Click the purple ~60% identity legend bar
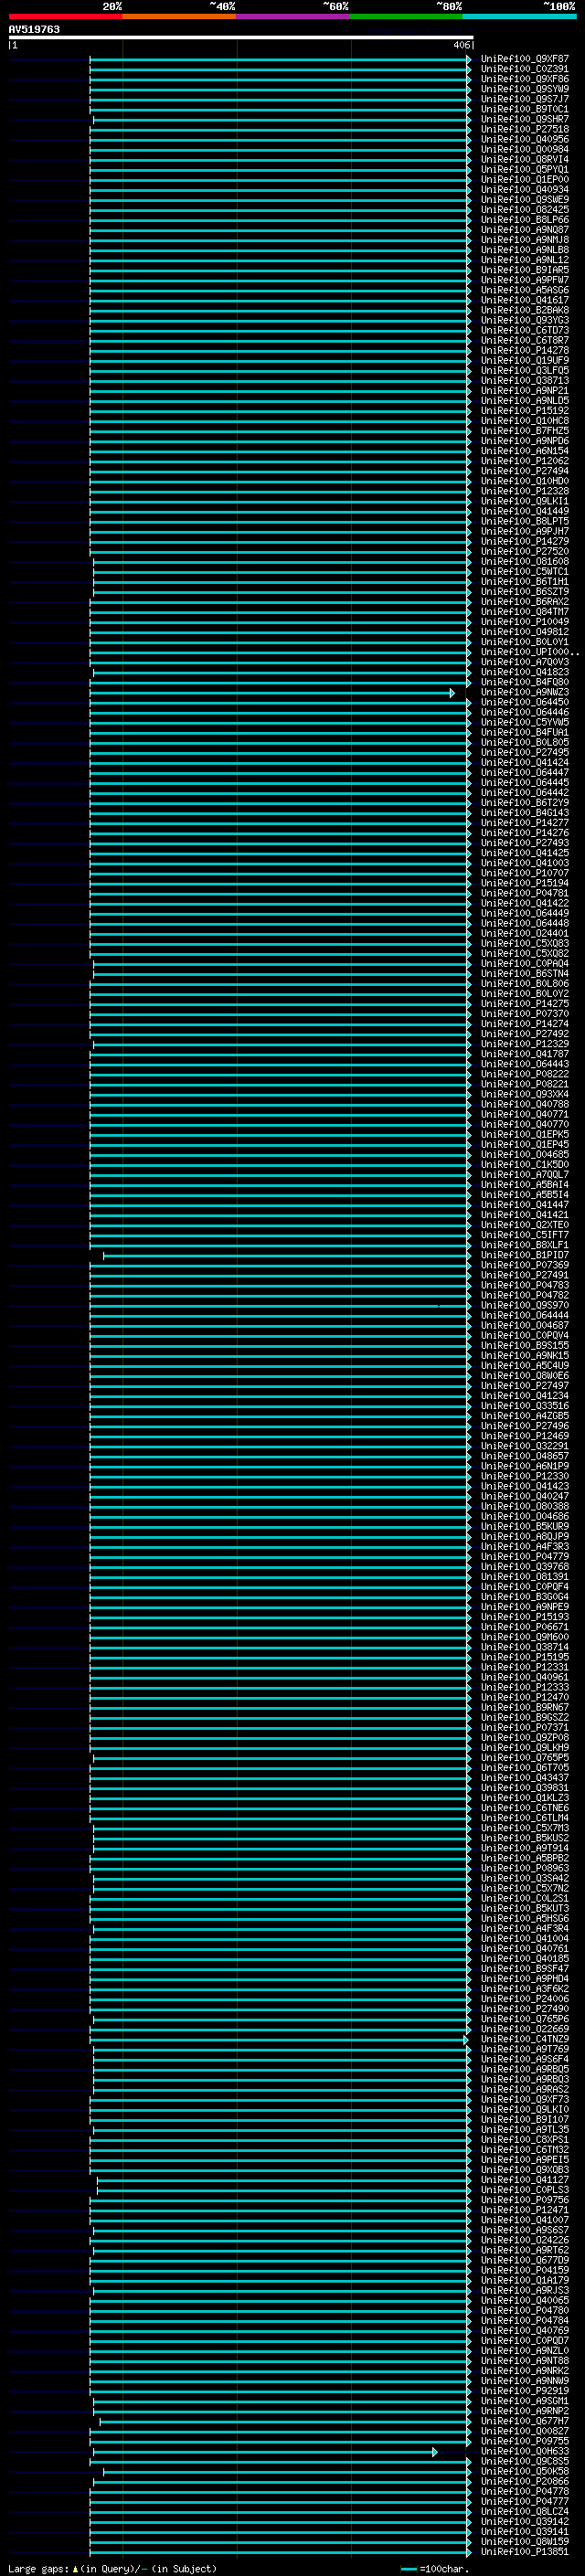This screenshot has width=585, height=2576. click(x=293, y=16)
